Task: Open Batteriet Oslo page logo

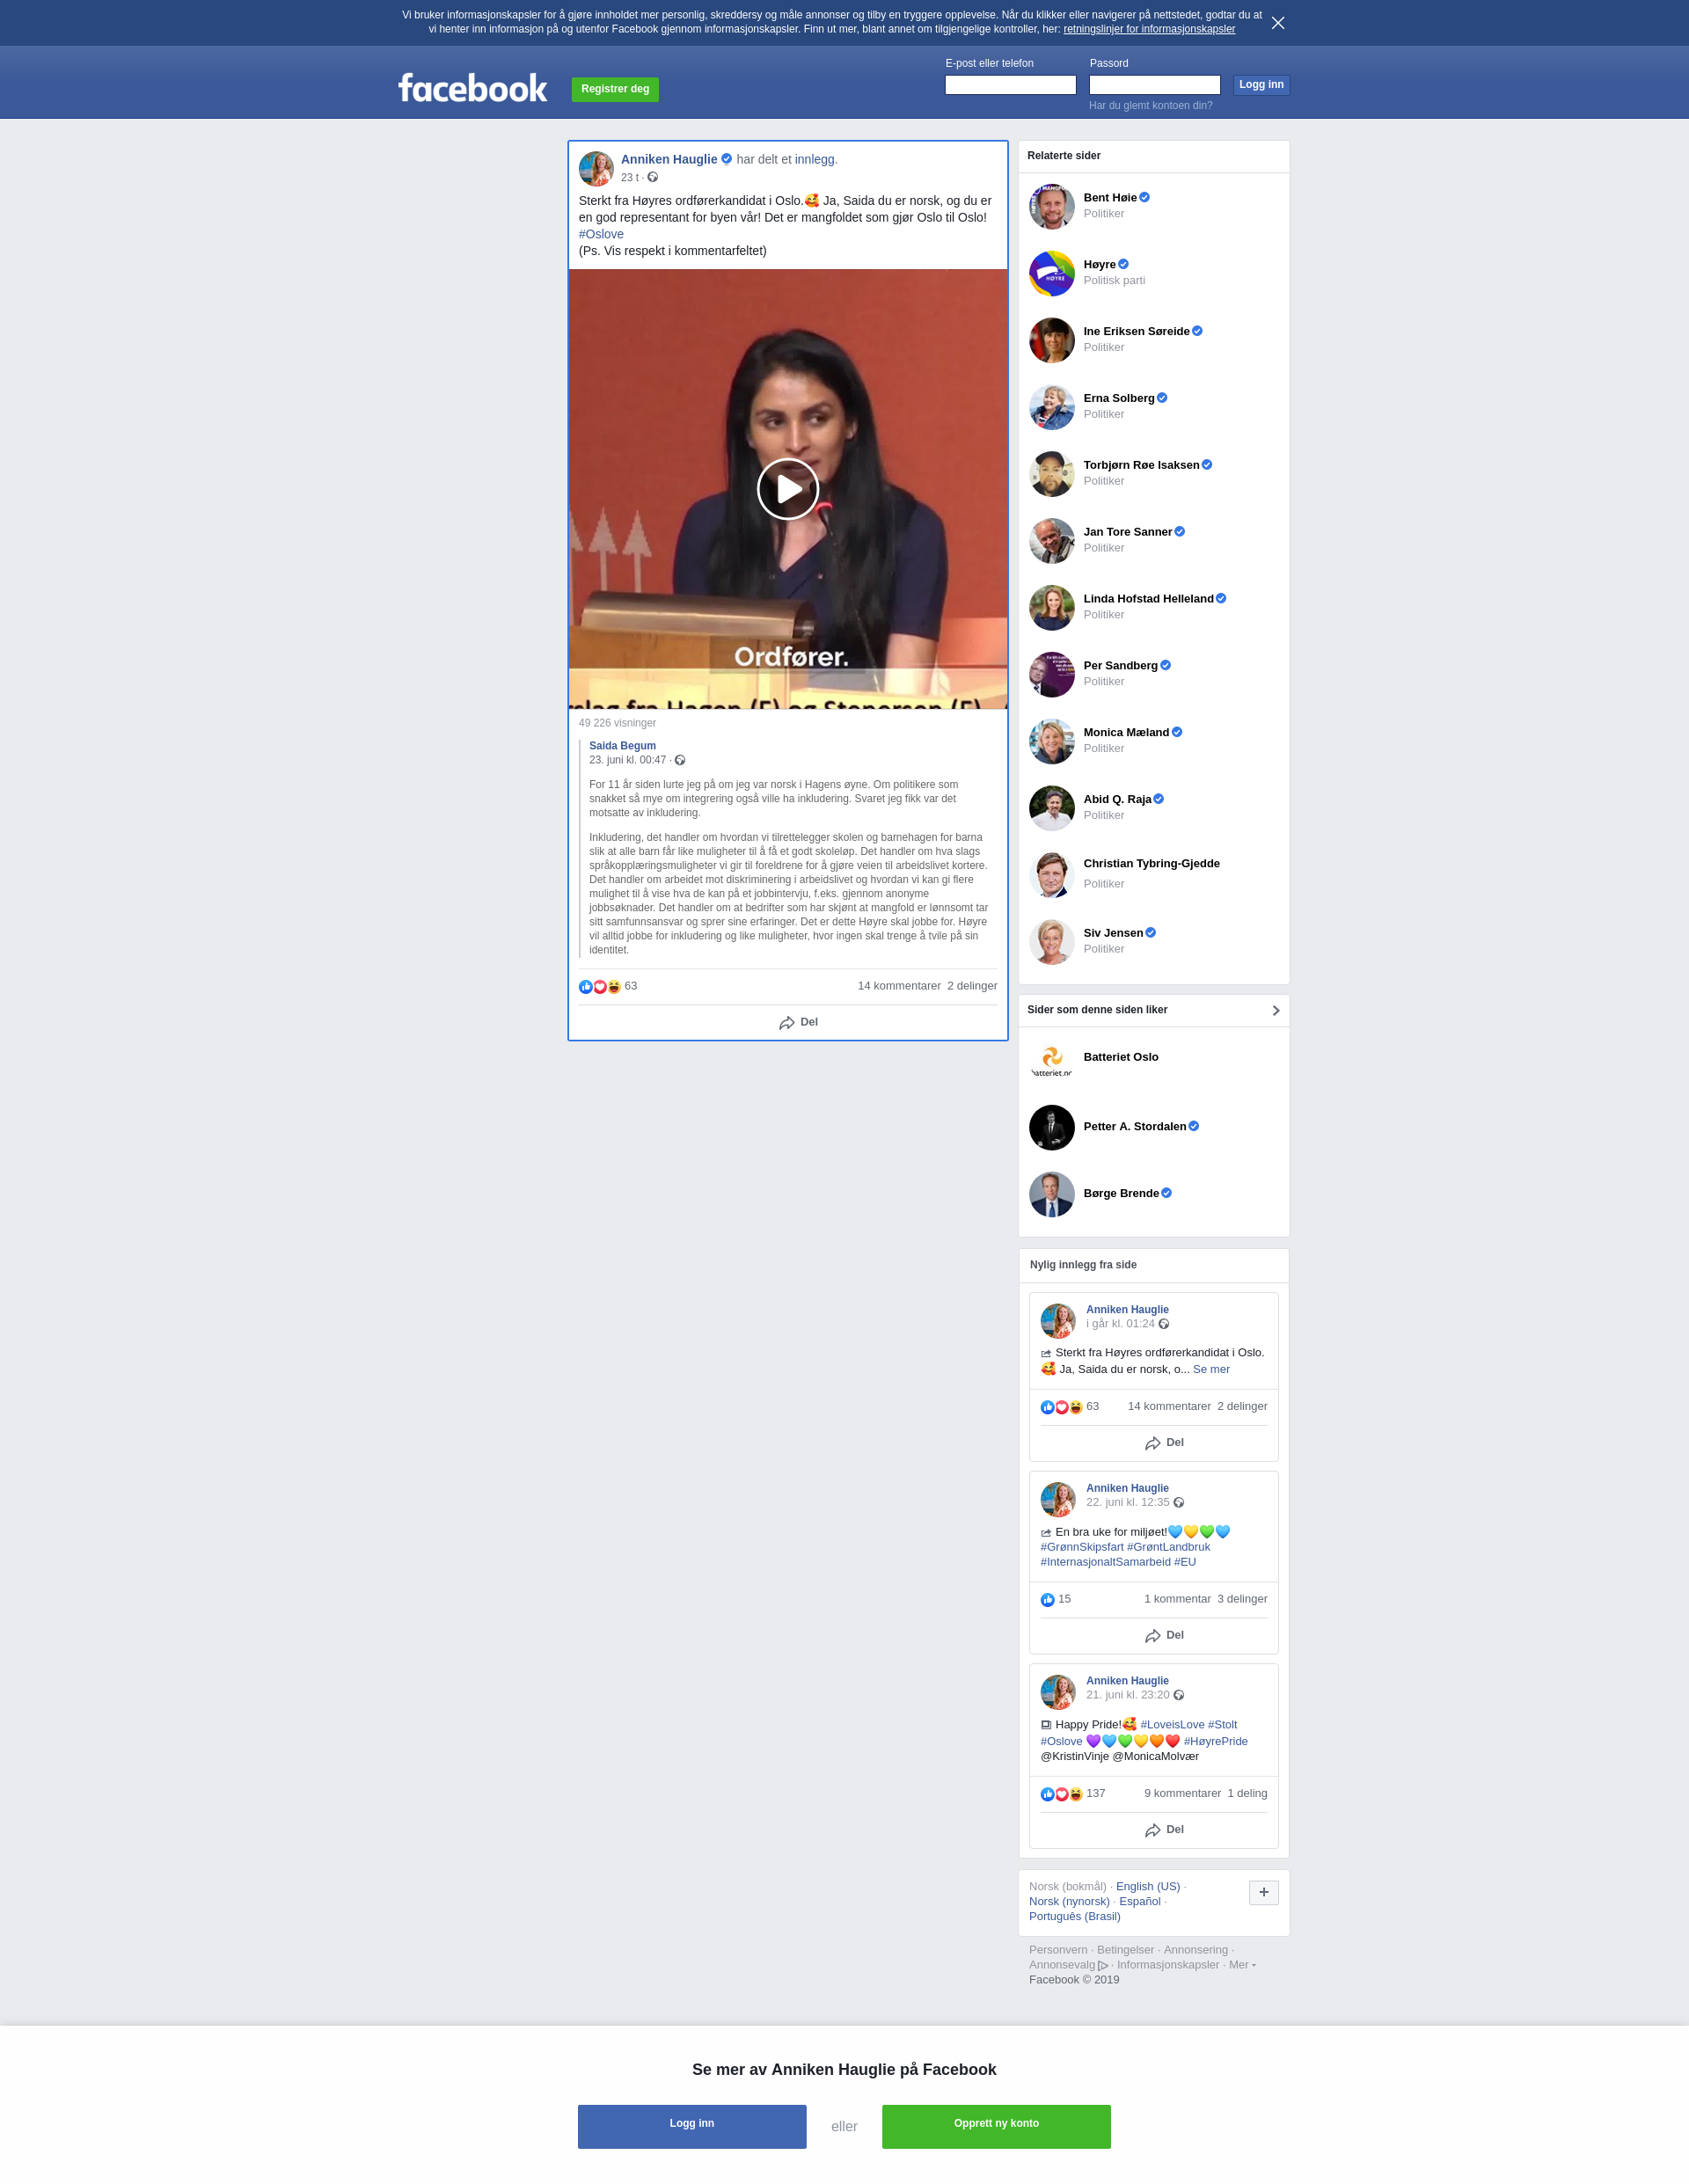Action: click(1051, 1060)
